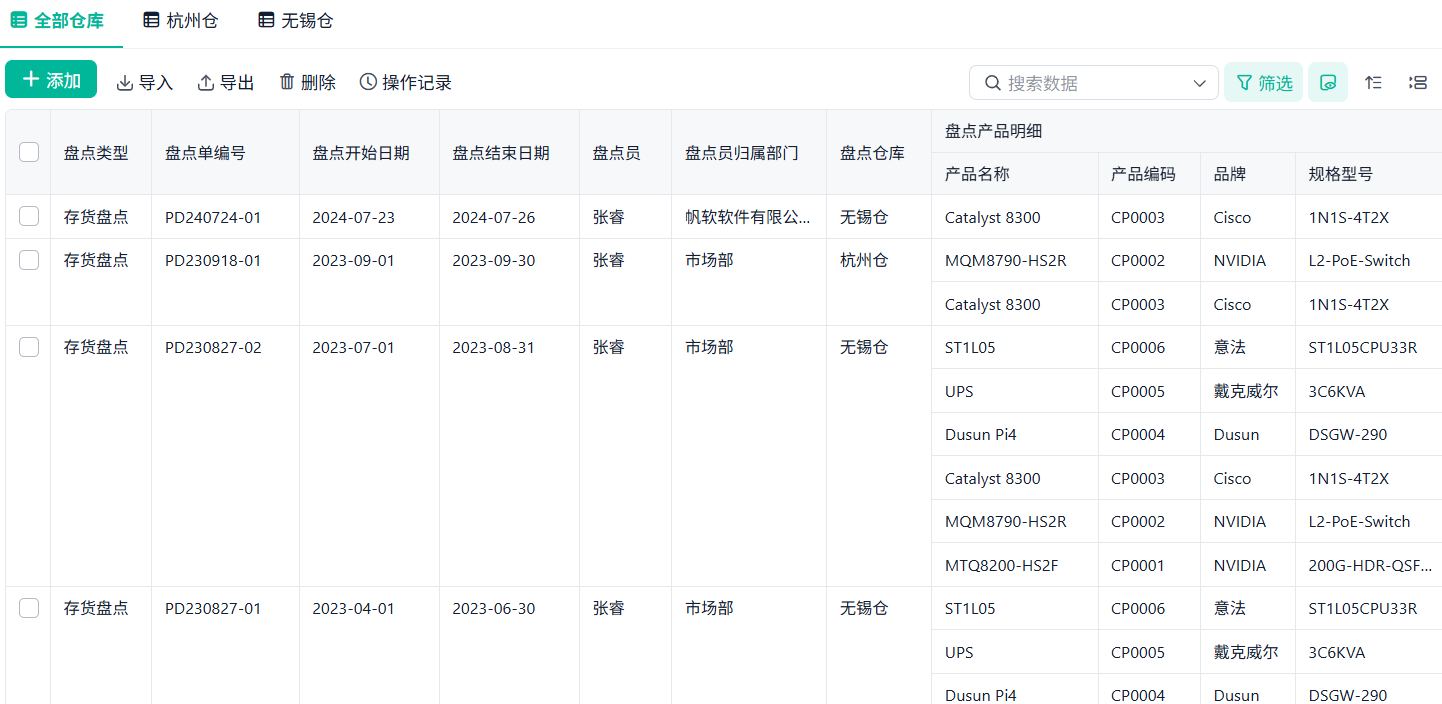The width and height of the screenshot is (1442, 704).
Task: Check the row PD230827-02 checkbox
Action: (x=29, y=347)
